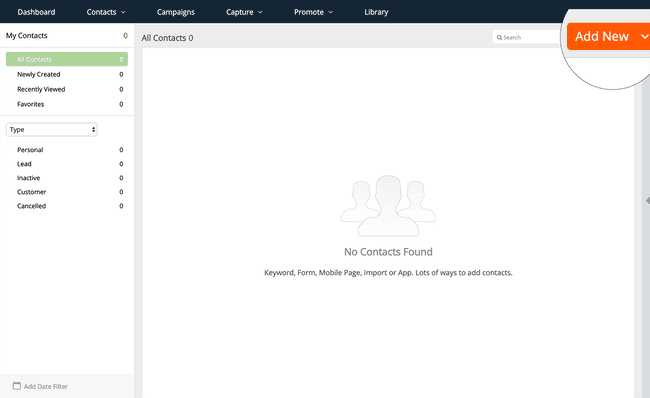Click the empty contacts people illustration
Screen dimensions: 650x398
tap(388, 206)
